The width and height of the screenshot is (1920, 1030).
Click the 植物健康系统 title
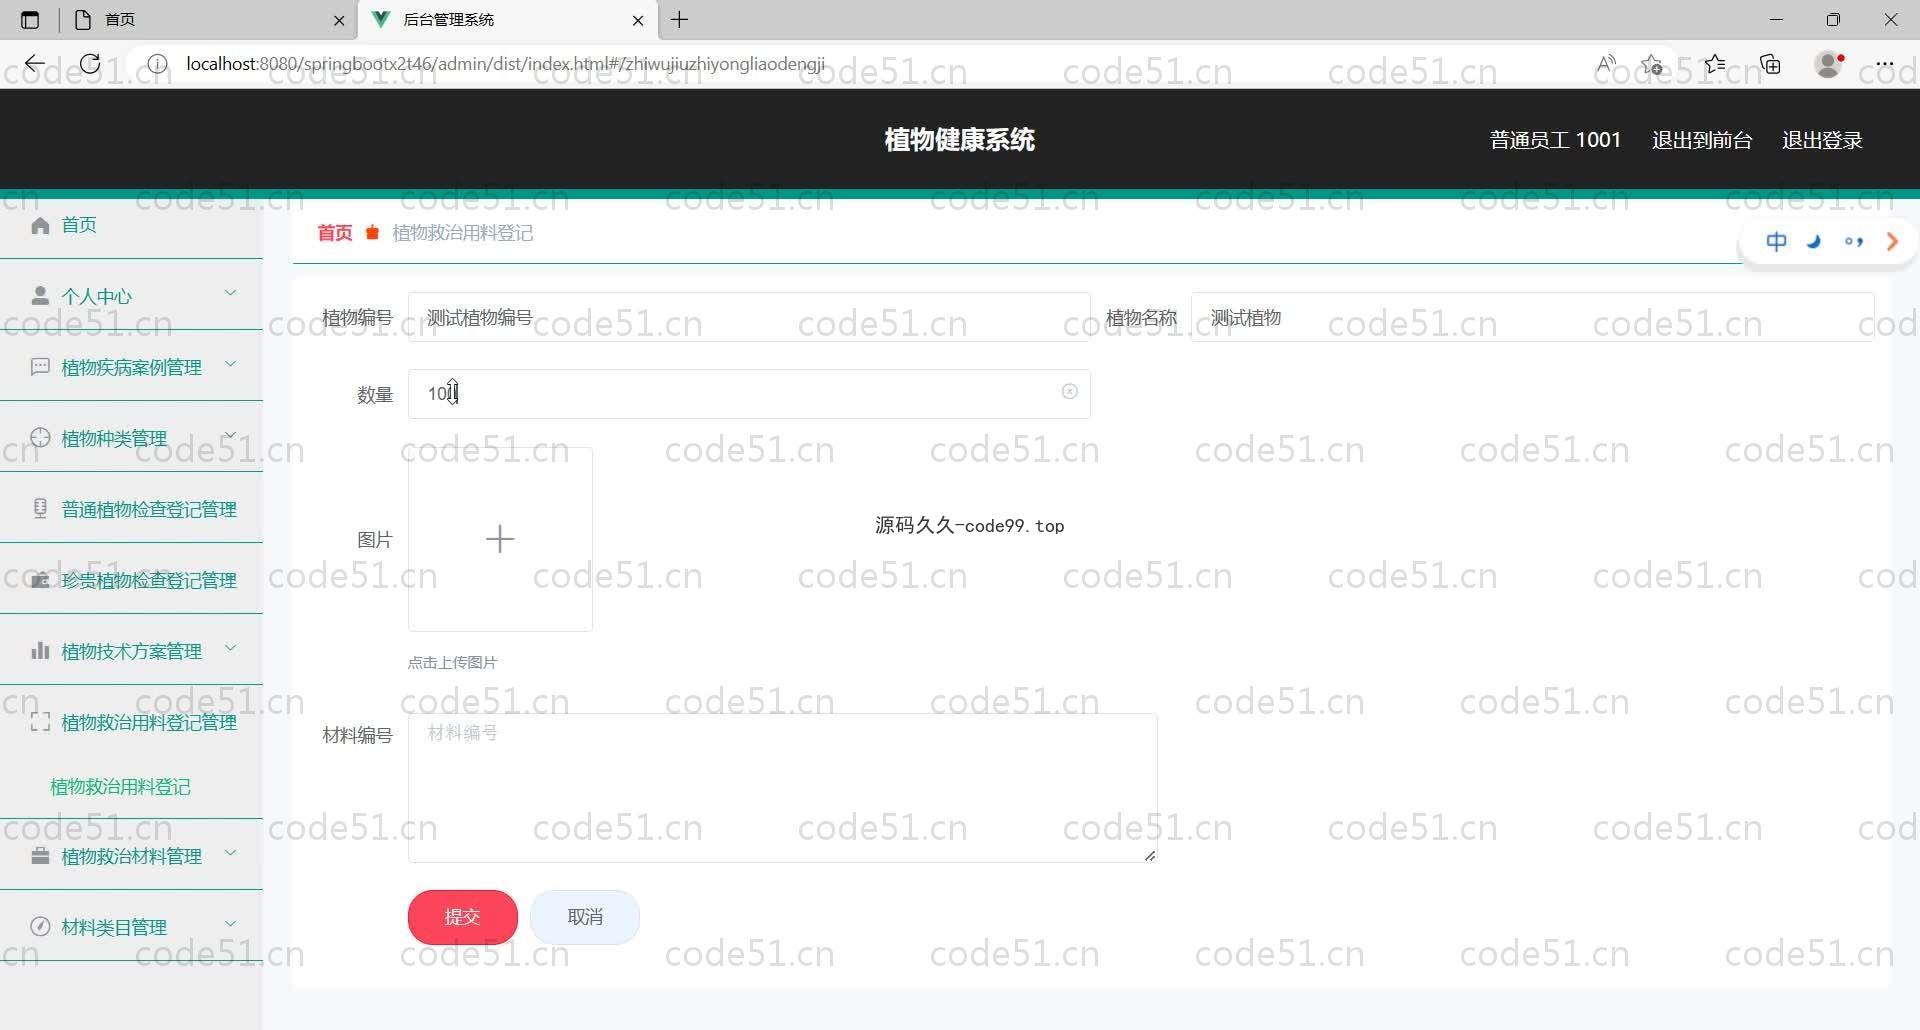point(959,140)
